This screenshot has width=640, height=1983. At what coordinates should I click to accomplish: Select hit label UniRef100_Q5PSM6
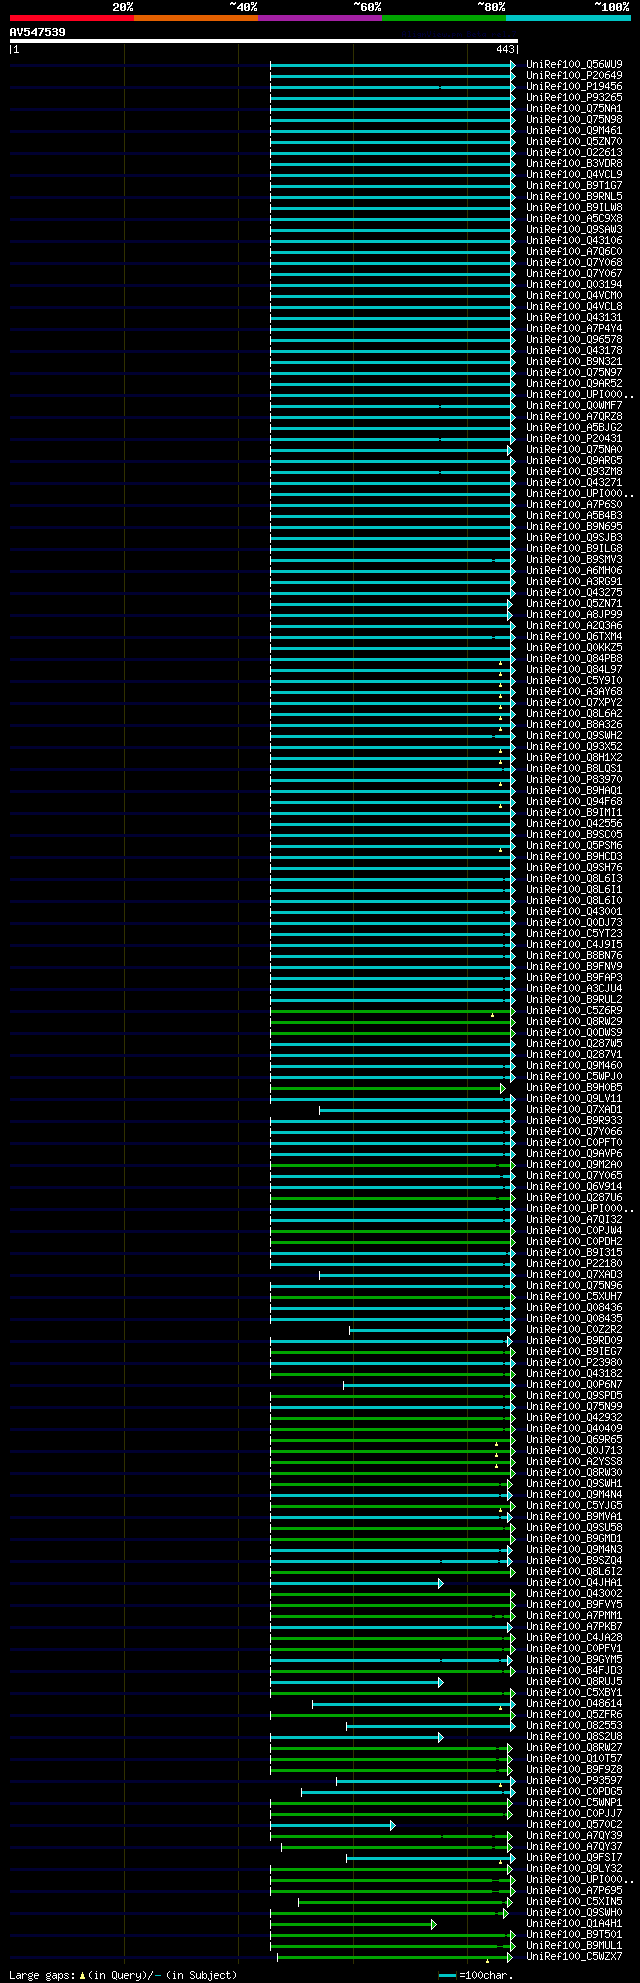[x=574, y=846]
